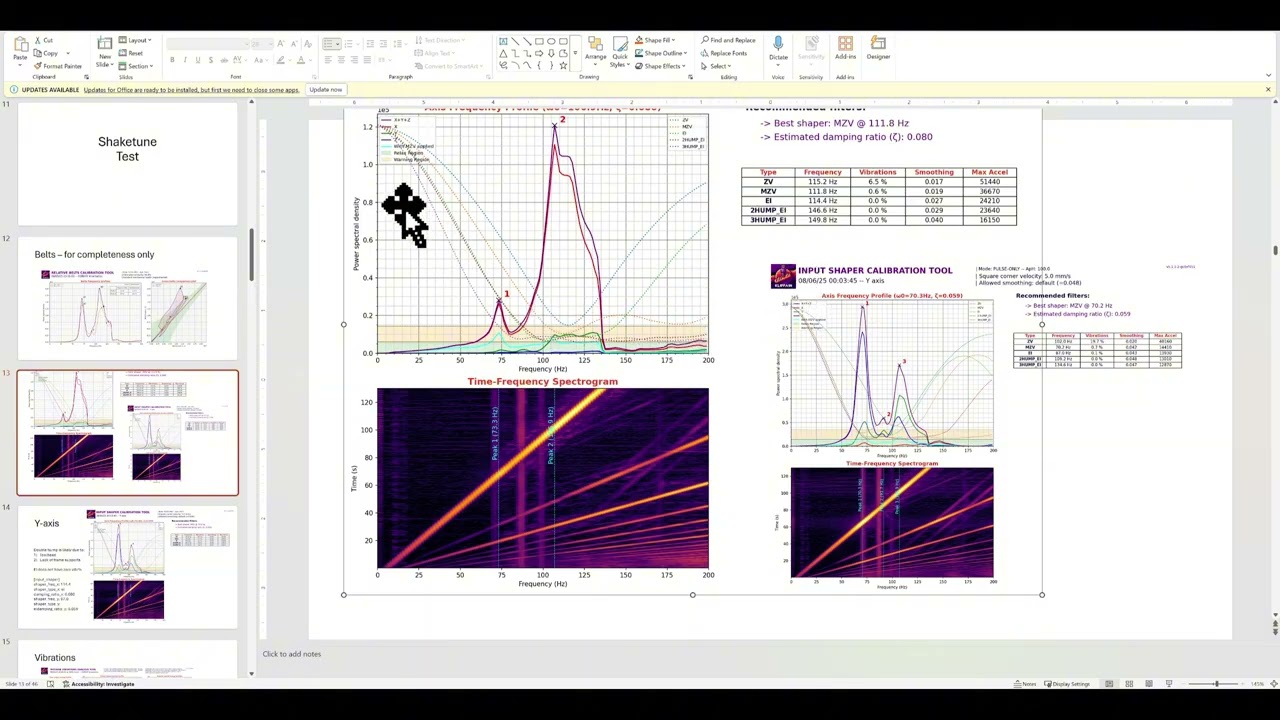Click Decrease Font Size icon
Viewport: 1280px width, 720px height.
294,44
